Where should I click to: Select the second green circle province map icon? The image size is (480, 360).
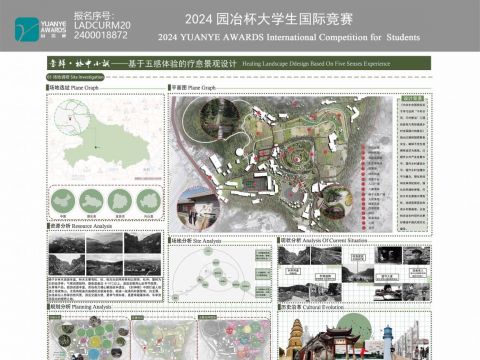click(91, 200)
